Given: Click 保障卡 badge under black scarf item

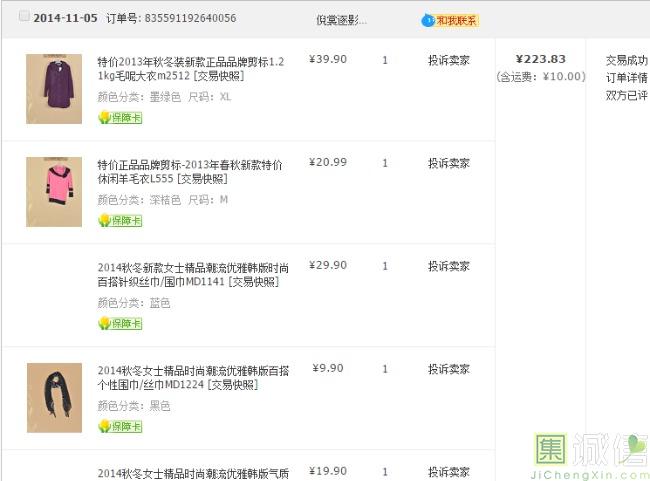Looking at the screenshot, I should 120,426.
